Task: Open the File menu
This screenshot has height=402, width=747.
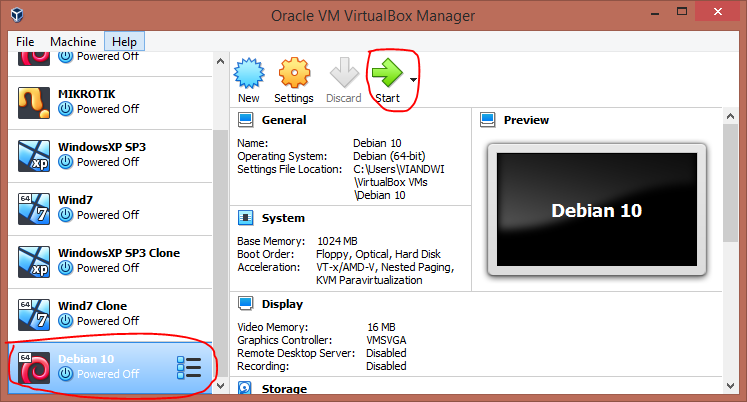Action: (25, 42)
